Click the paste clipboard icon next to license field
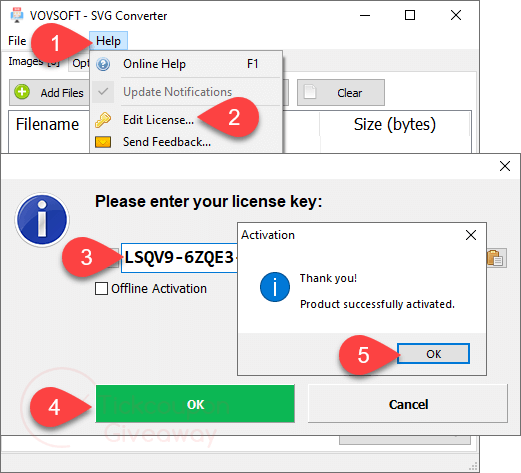Screen dimensions: 521x473 [x=496, y=258]
